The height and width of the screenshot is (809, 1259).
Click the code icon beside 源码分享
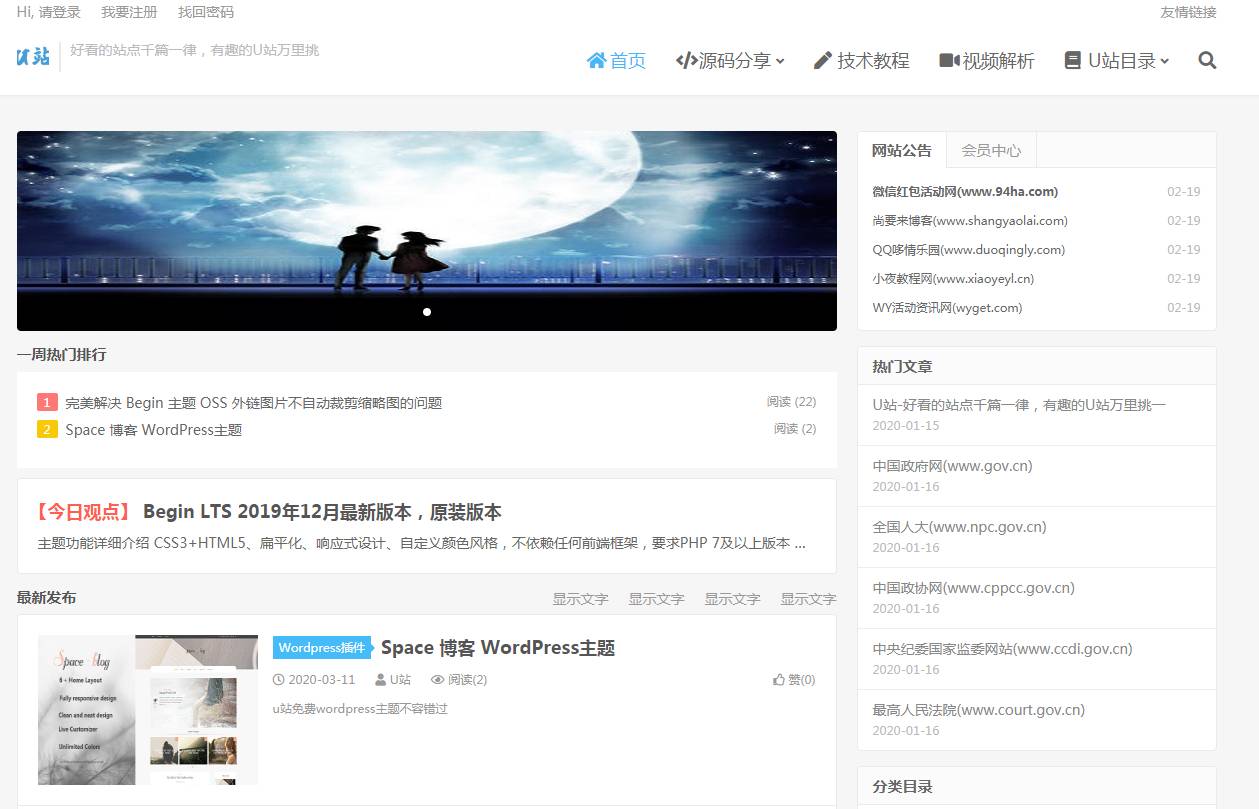tap(686, 61)
